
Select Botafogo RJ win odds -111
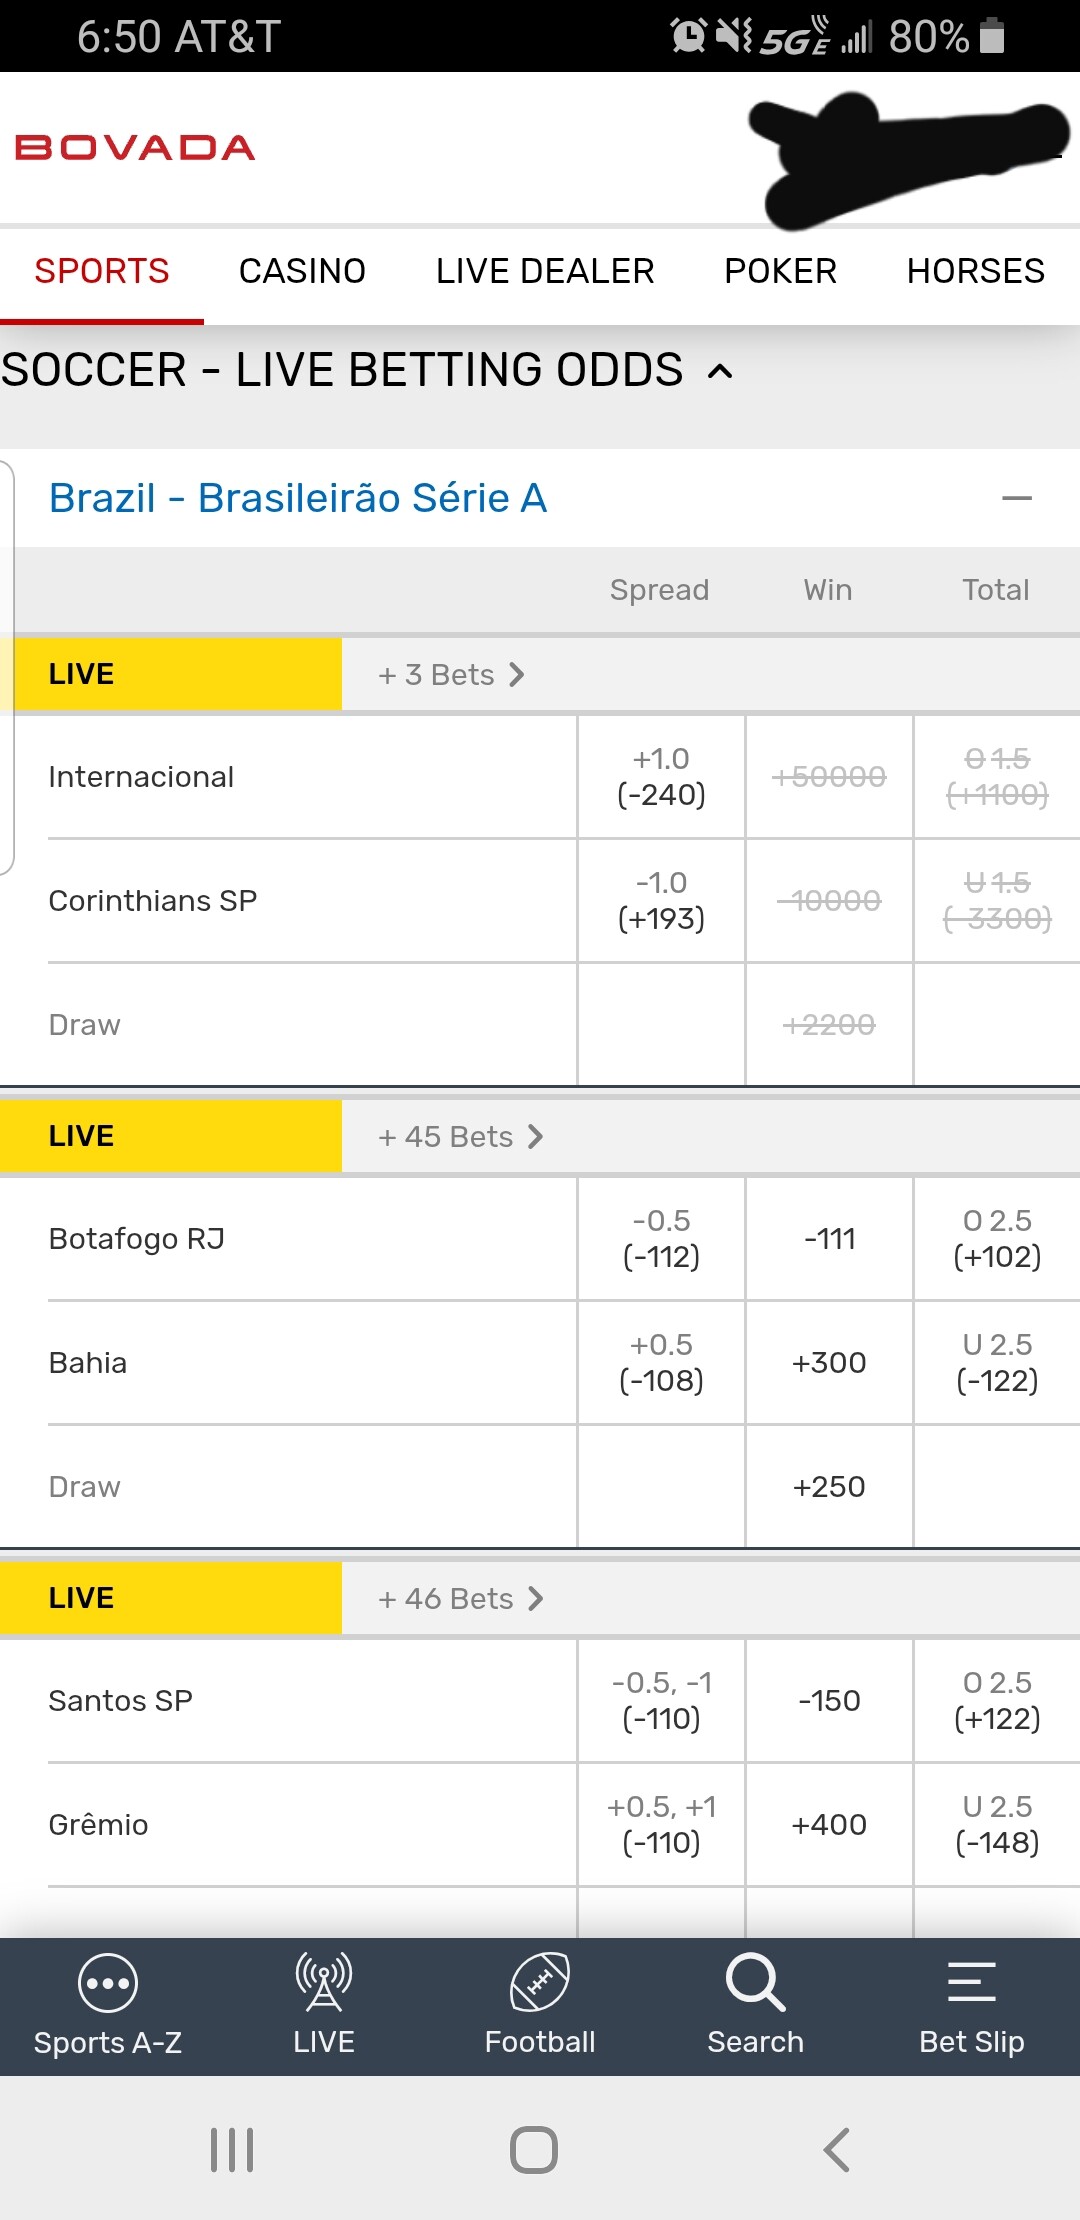[829, 1239]
